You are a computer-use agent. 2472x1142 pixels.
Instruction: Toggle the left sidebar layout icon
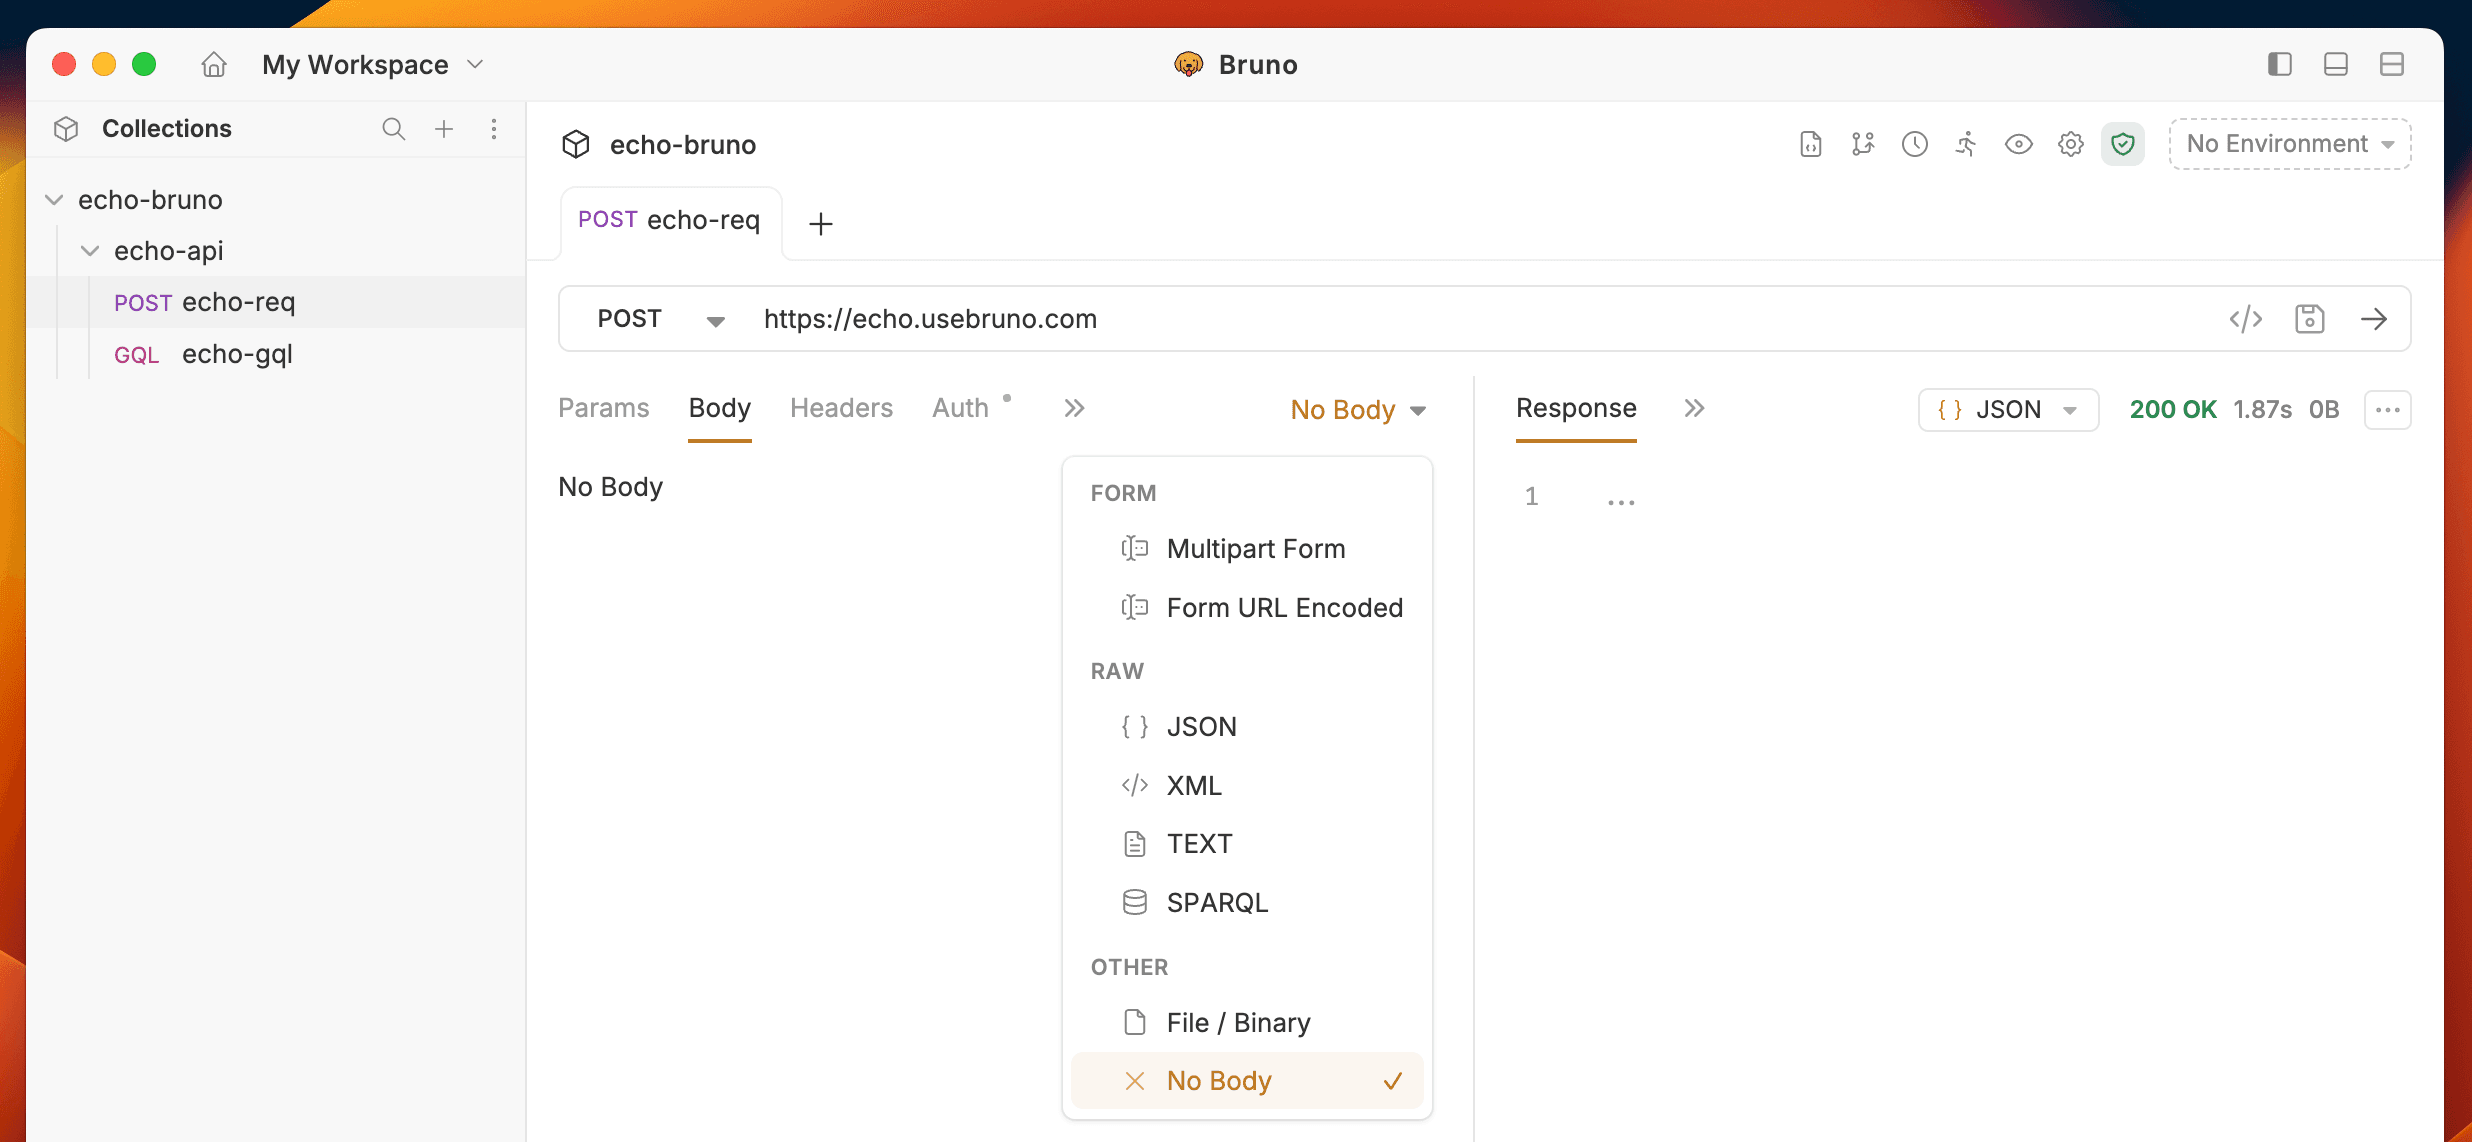(x=2279, y=65)
